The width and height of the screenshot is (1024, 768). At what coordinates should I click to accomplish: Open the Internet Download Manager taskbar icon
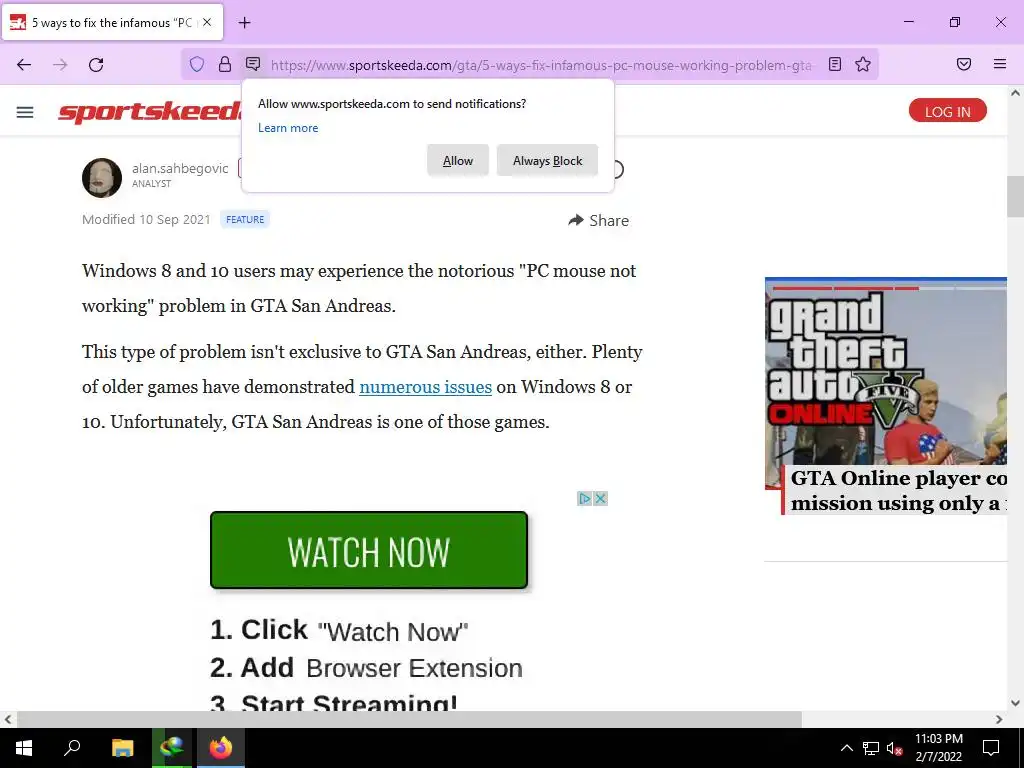(172, 748)
